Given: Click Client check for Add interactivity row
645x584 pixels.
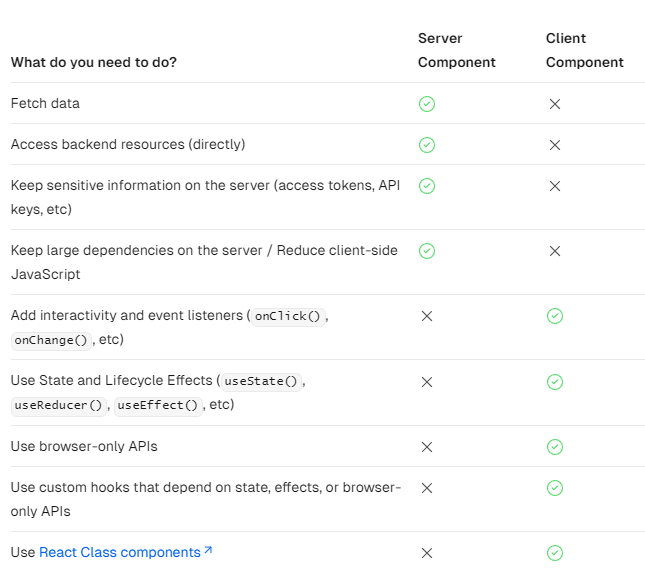Looking at the screenshot, I should click(x=555, y=316).
